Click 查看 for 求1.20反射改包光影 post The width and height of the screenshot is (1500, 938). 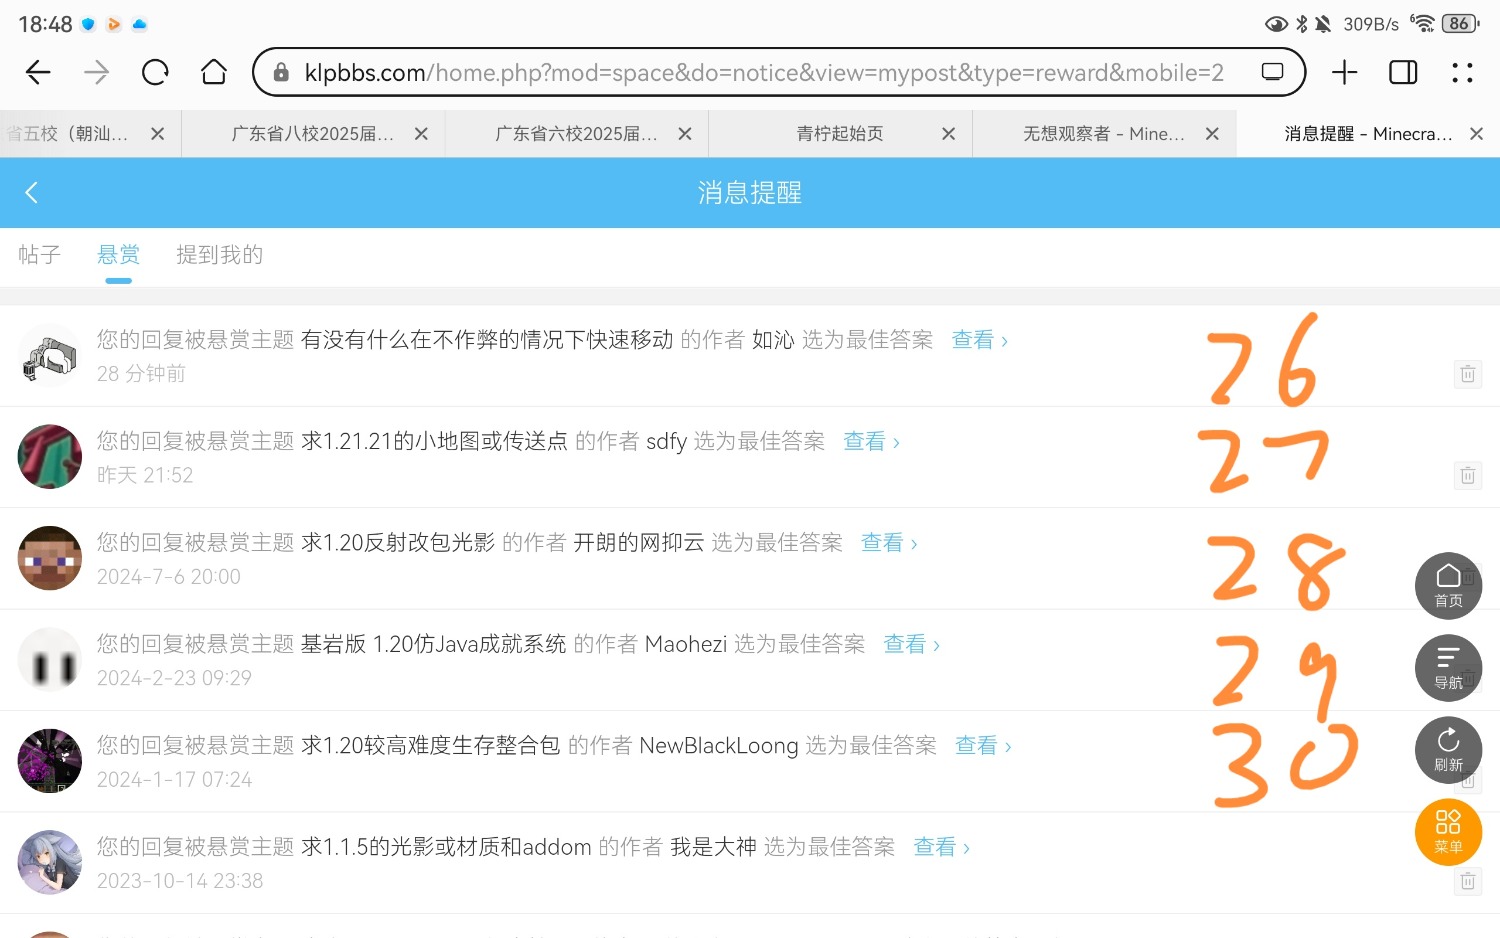(x=889, y=542)
